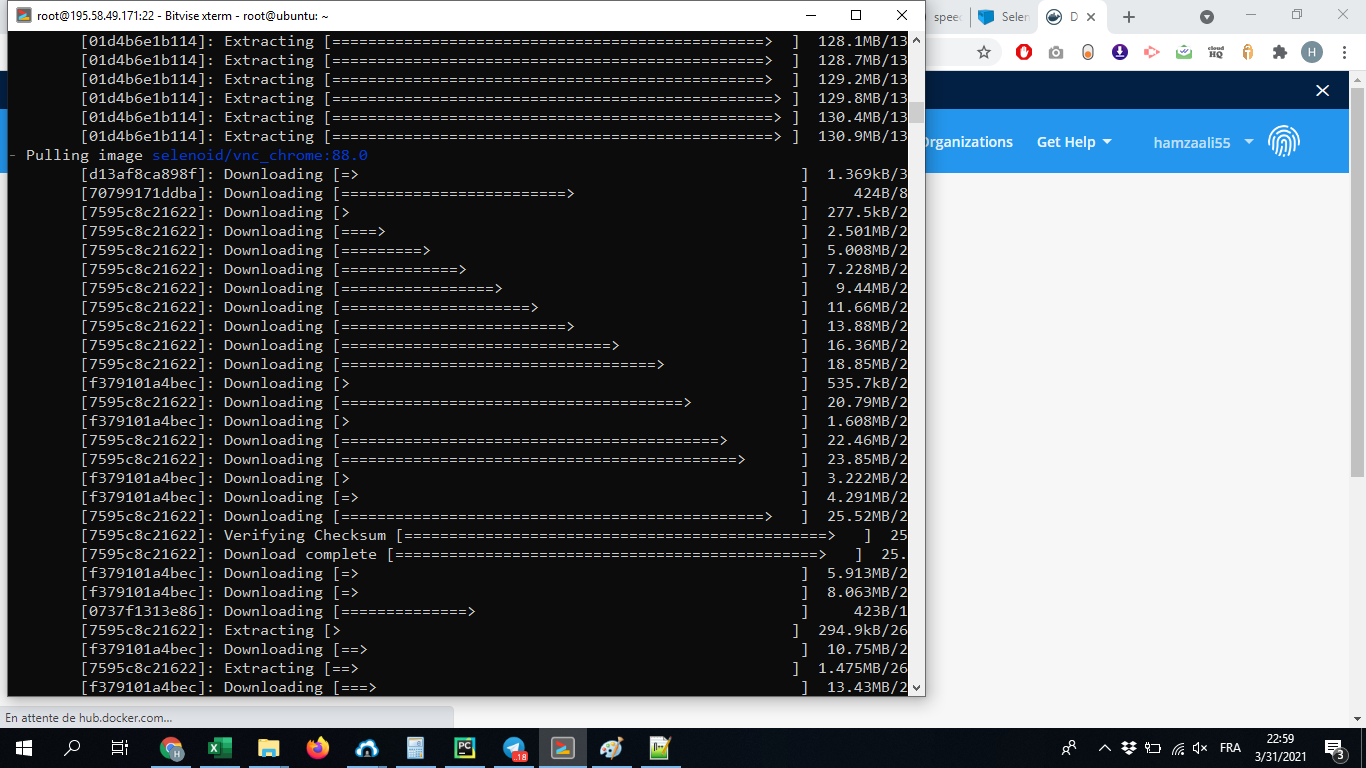Dismiss the dark blue banner with X
This screenshot has width=1366, height=768.
[x=1322, y=91]
